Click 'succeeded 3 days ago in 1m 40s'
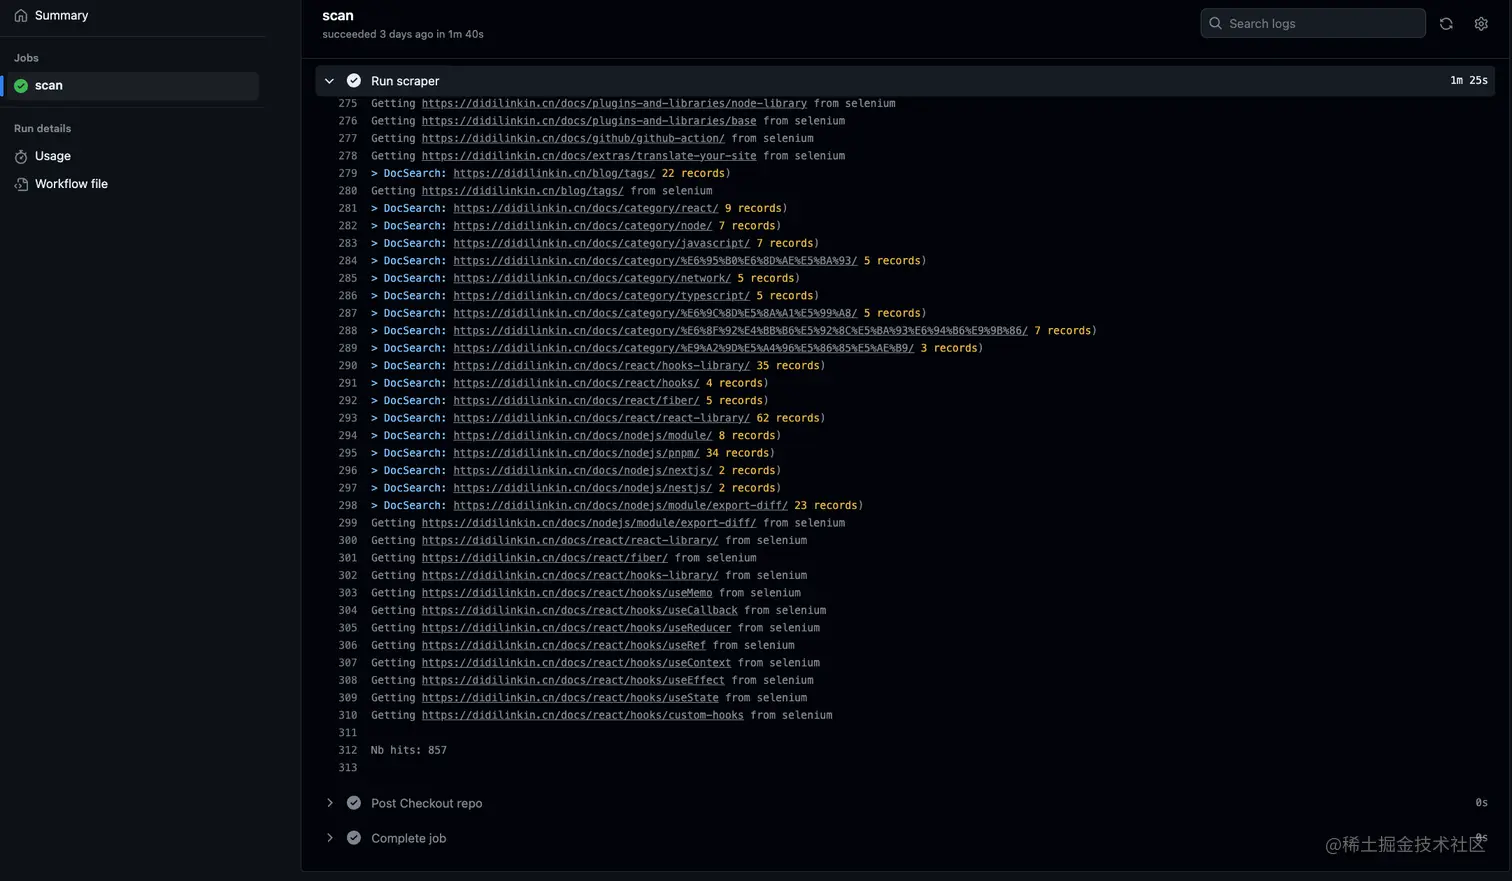This screenshot has width=1512, height=881. pos(403,34)
